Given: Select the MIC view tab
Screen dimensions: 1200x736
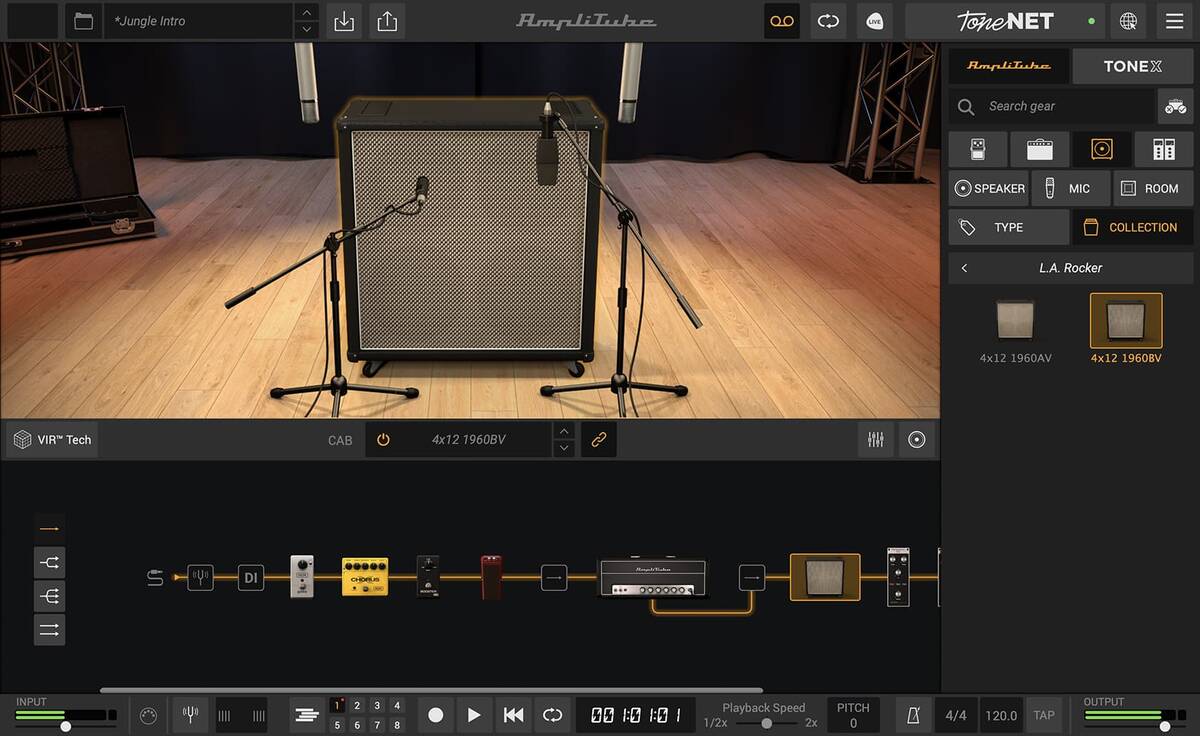Looking at the screenshot, I should coord(1071,188).
